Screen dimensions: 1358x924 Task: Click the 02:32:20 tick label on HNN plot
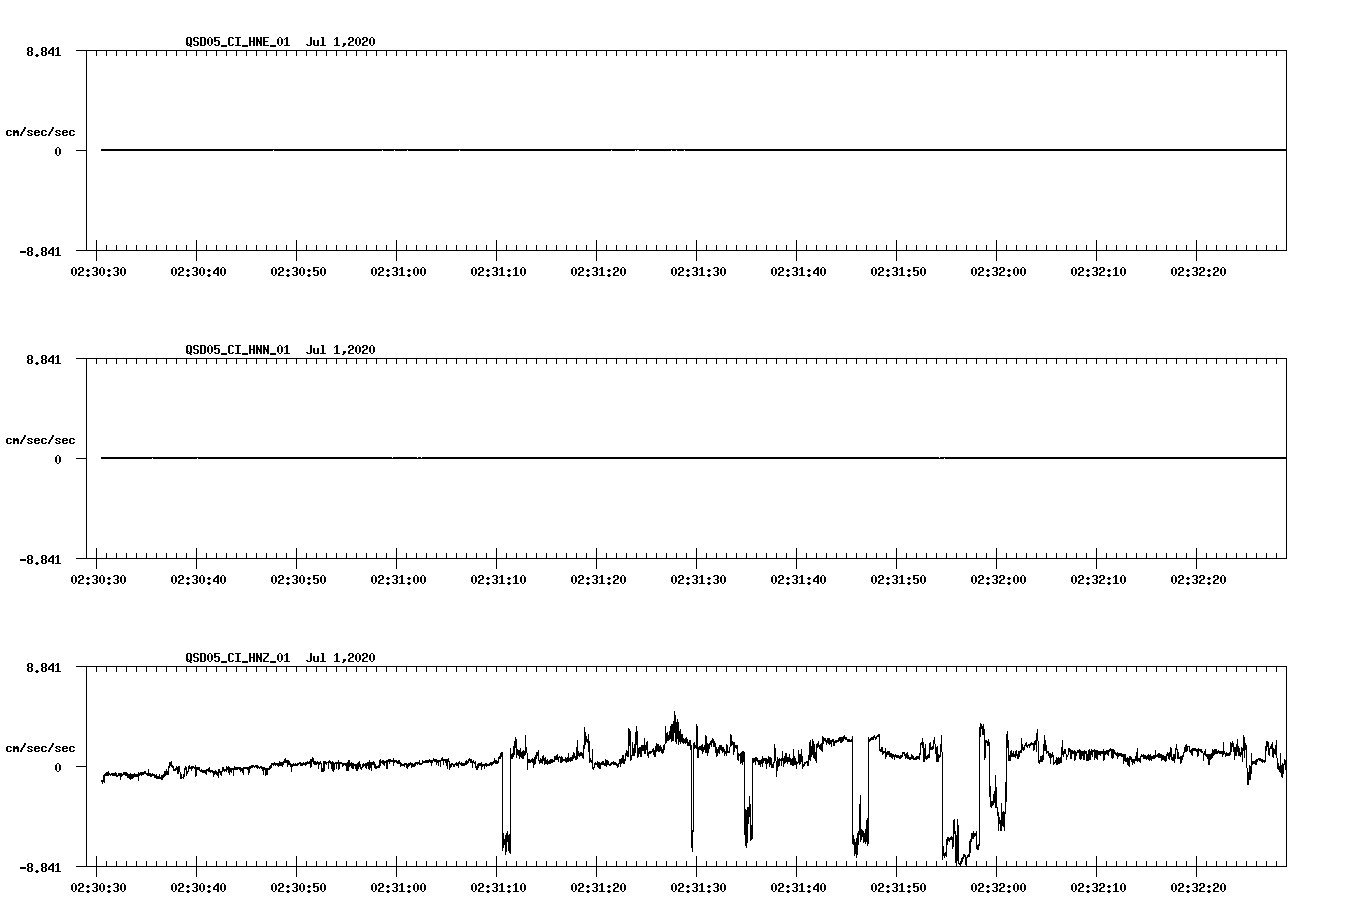pyautogui.click(x=1198, y=580)
